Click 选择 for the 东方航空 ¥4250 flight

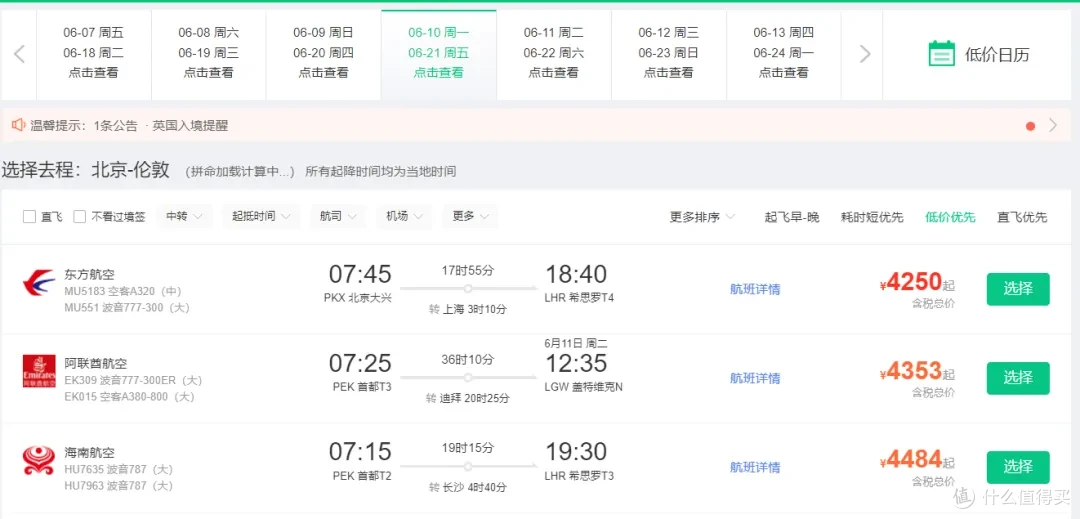(x=1018, y=289)
